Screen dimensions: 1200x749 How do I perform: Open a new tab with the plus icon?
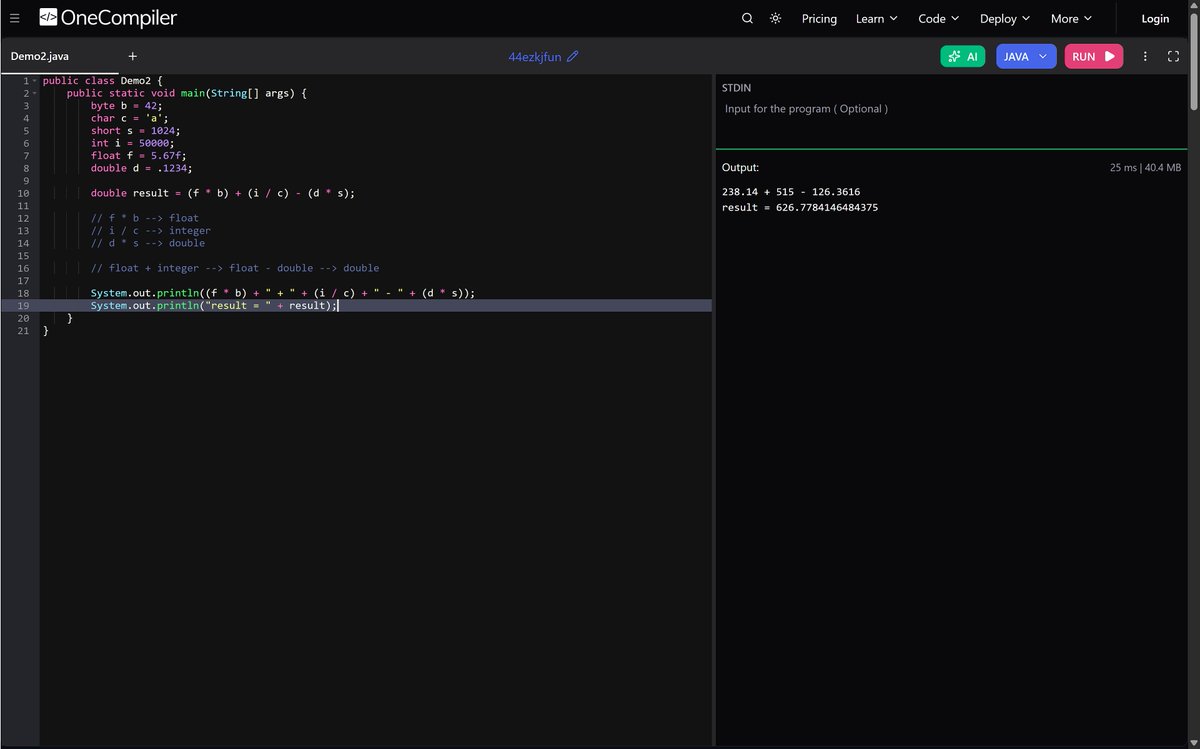click(132, 56)
